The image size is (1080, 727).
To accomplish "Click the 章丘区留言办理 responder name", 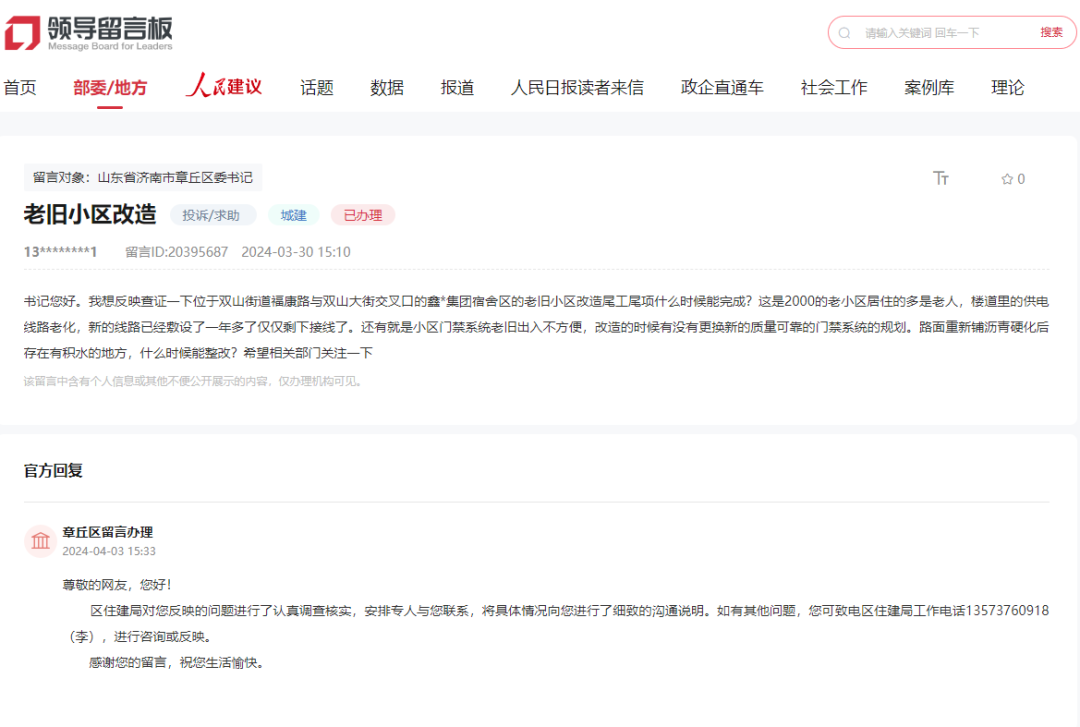I will click(x=107, y=532).
